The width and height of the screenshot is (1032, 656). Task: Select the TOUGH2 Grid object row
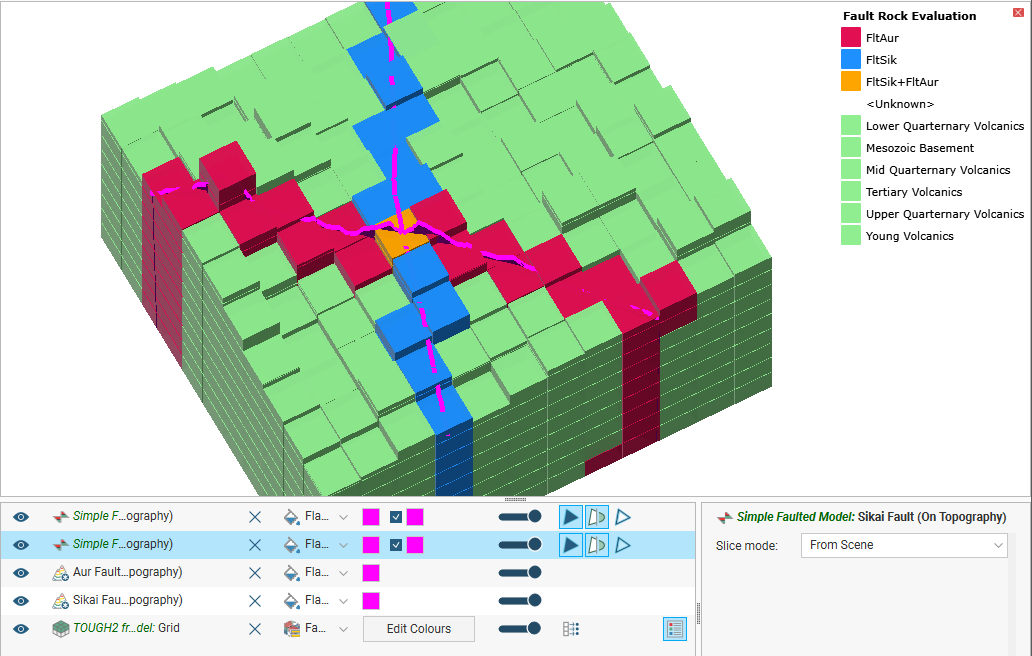pyautogui.click(x=127, y=629)
